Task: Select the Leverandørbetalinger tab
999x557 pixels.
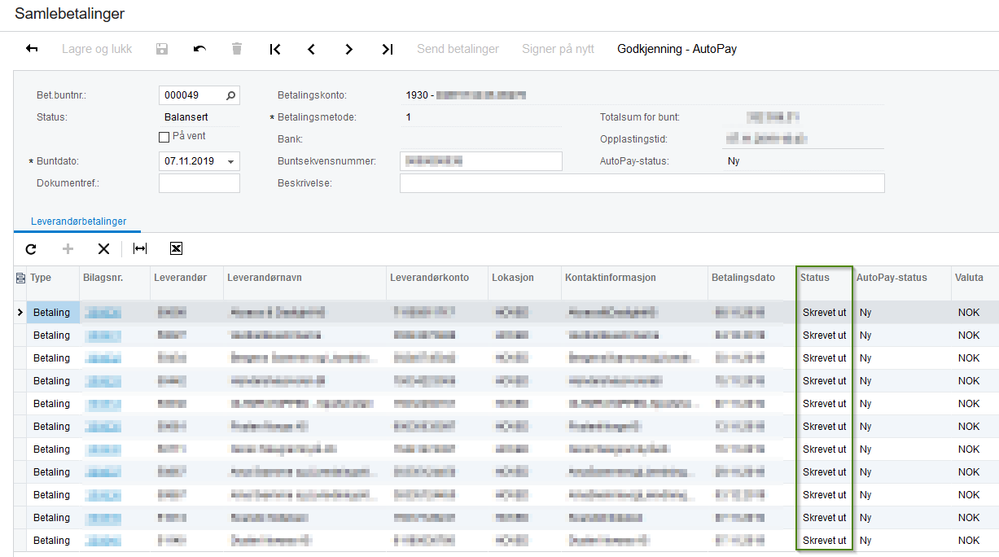Action: (x=78, y=221)
